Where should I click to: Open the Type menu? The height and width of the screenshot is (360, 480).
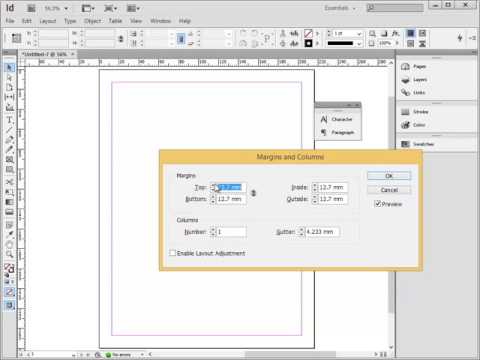[x=70, y=21]
